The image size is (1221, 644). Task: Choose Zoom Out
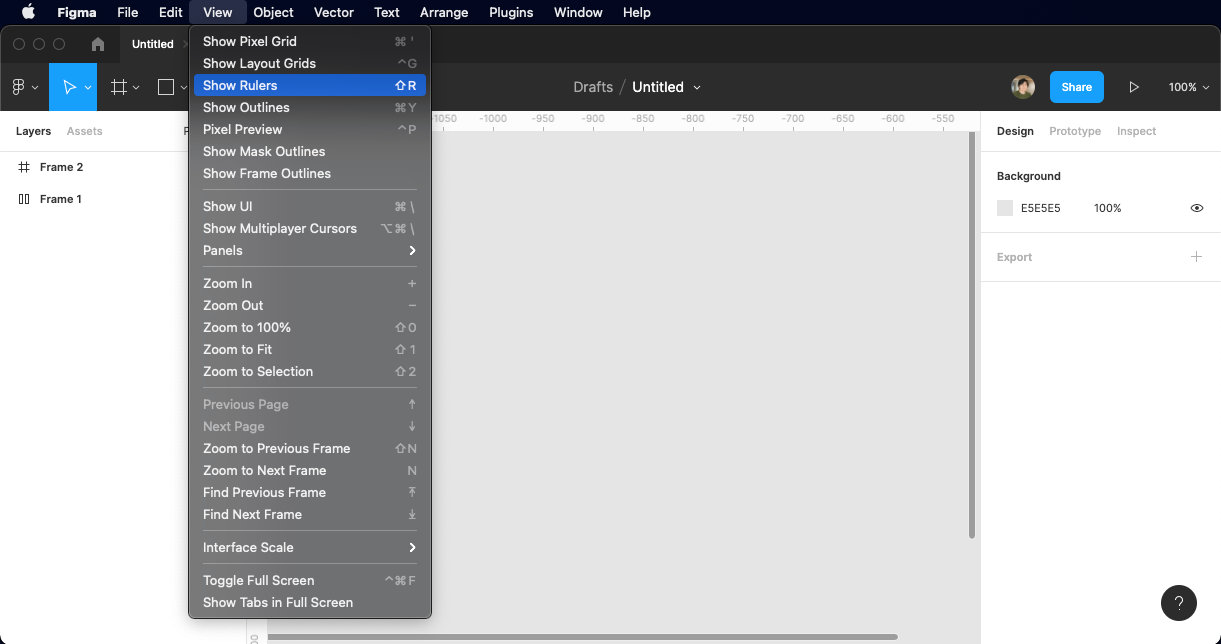[x=310, y=305]
